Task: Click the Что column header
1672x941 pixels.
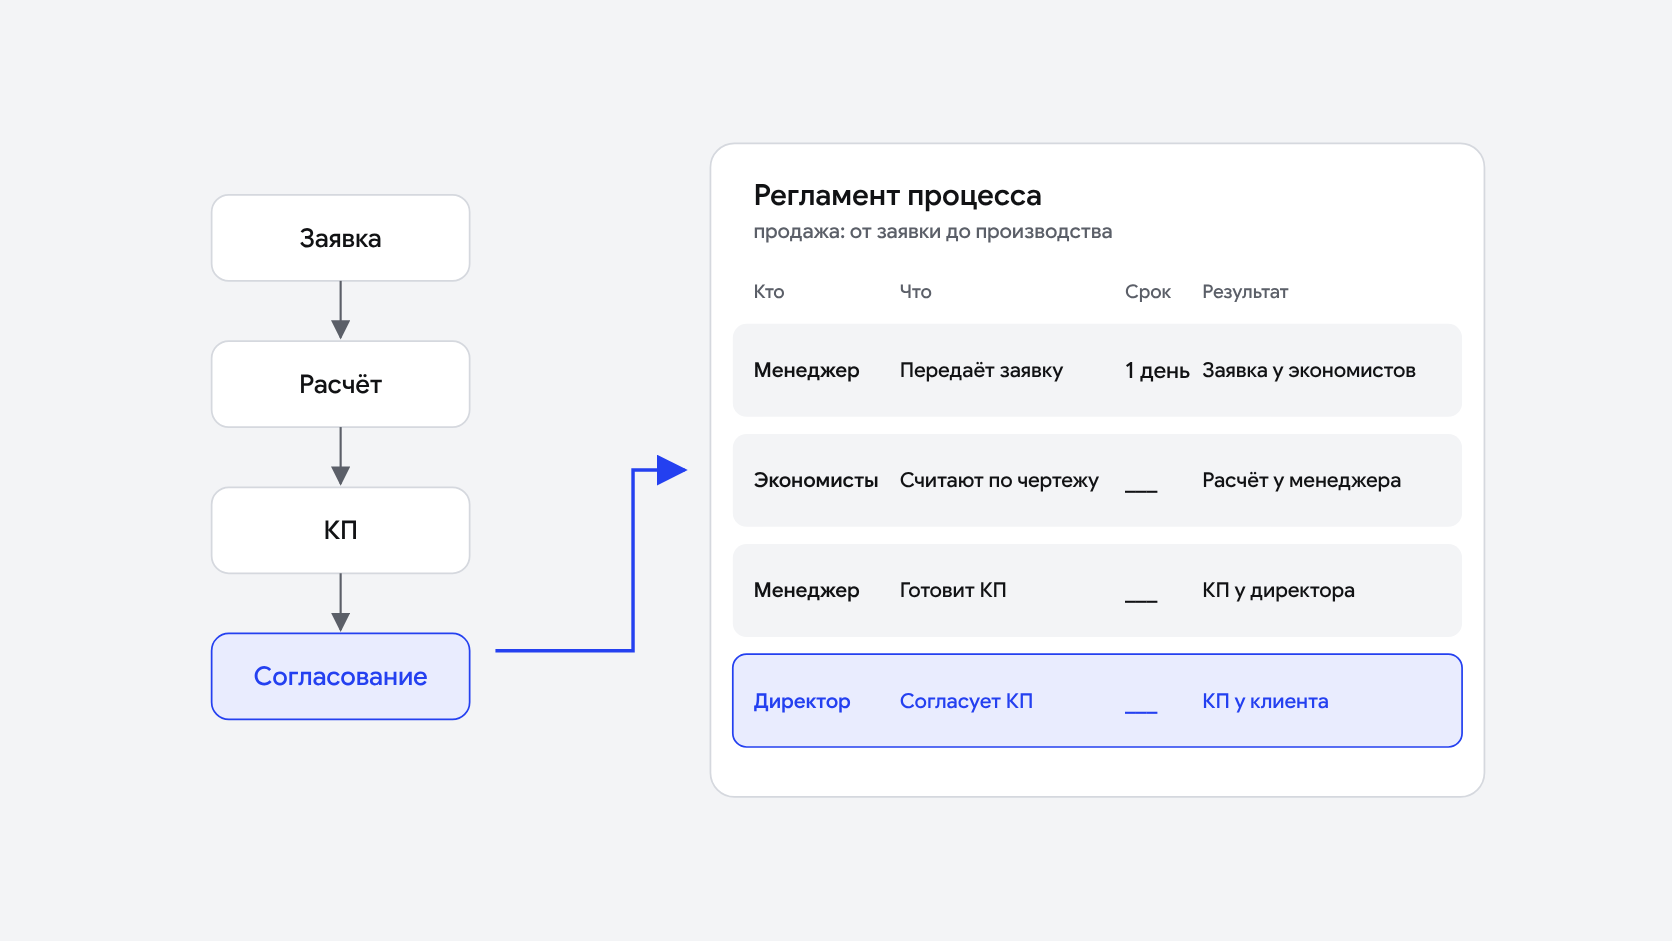Action: [915, 292]
